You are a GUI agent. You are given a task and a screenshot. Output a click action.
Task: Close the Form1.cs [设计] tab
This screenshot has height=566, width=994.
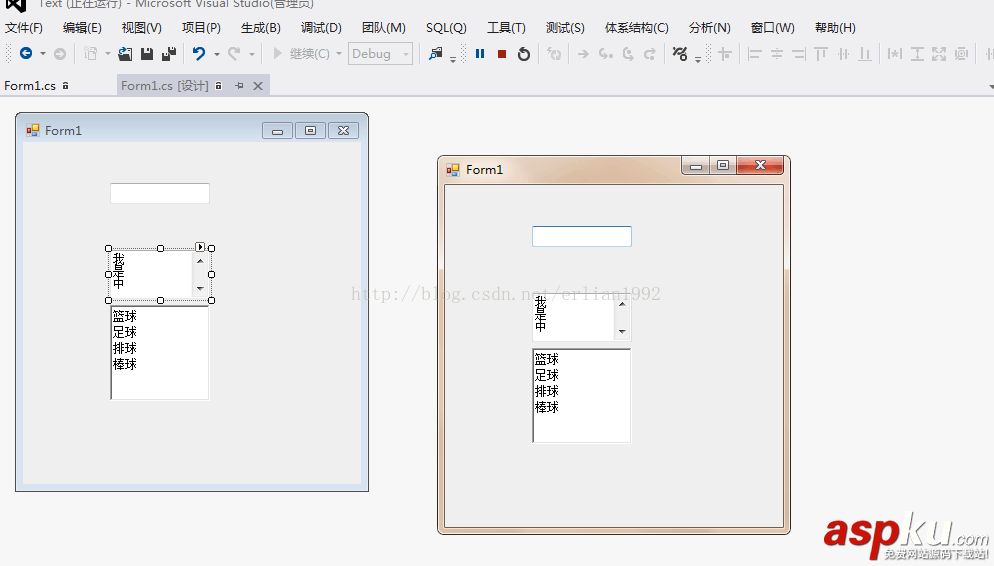click(x=258, y=86)
